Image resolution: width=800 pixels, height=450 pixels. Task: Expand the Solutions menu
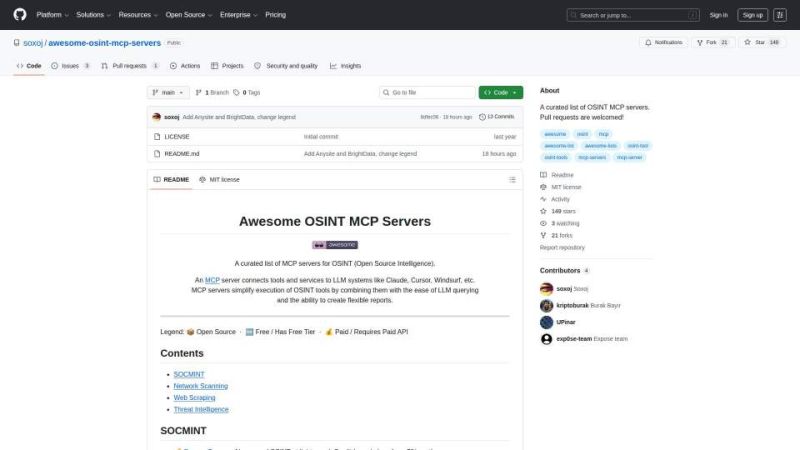93,15
